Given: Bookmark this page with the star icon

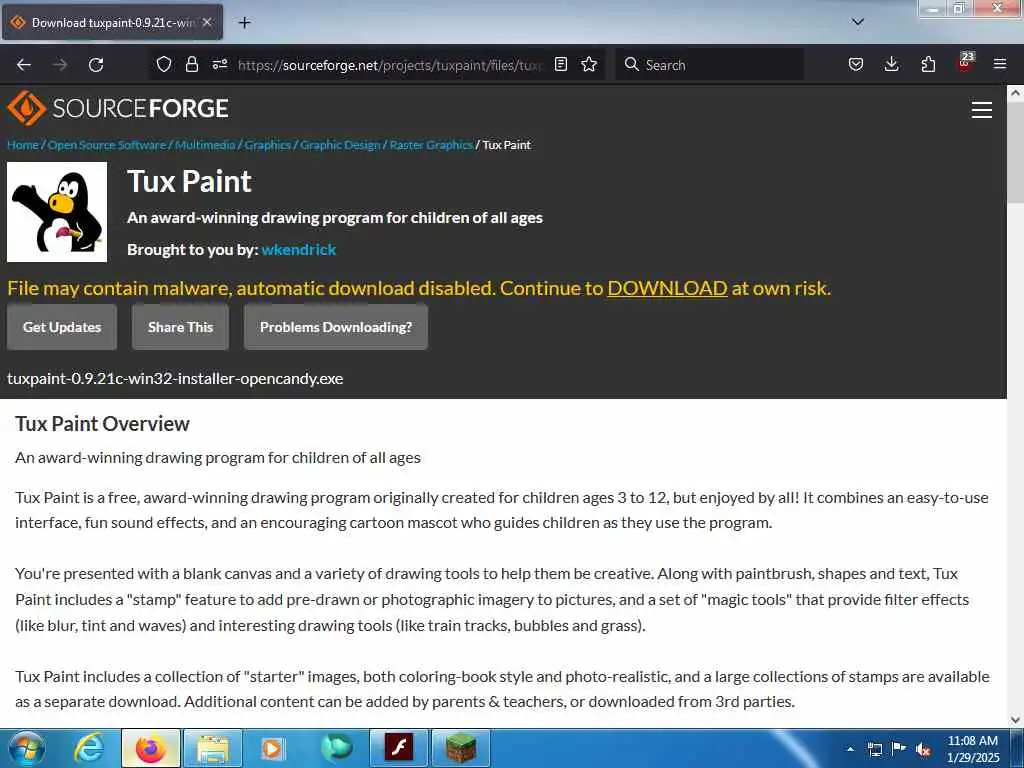Looking at the screenshot, I should [x=589, y=64].
